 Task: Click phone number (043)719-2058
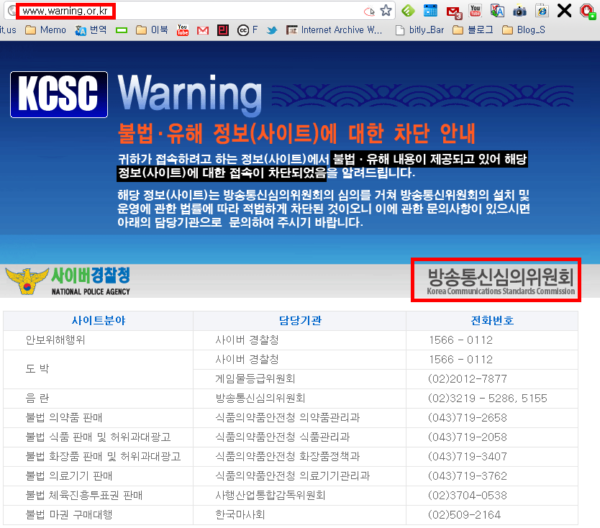coord(468,437)
